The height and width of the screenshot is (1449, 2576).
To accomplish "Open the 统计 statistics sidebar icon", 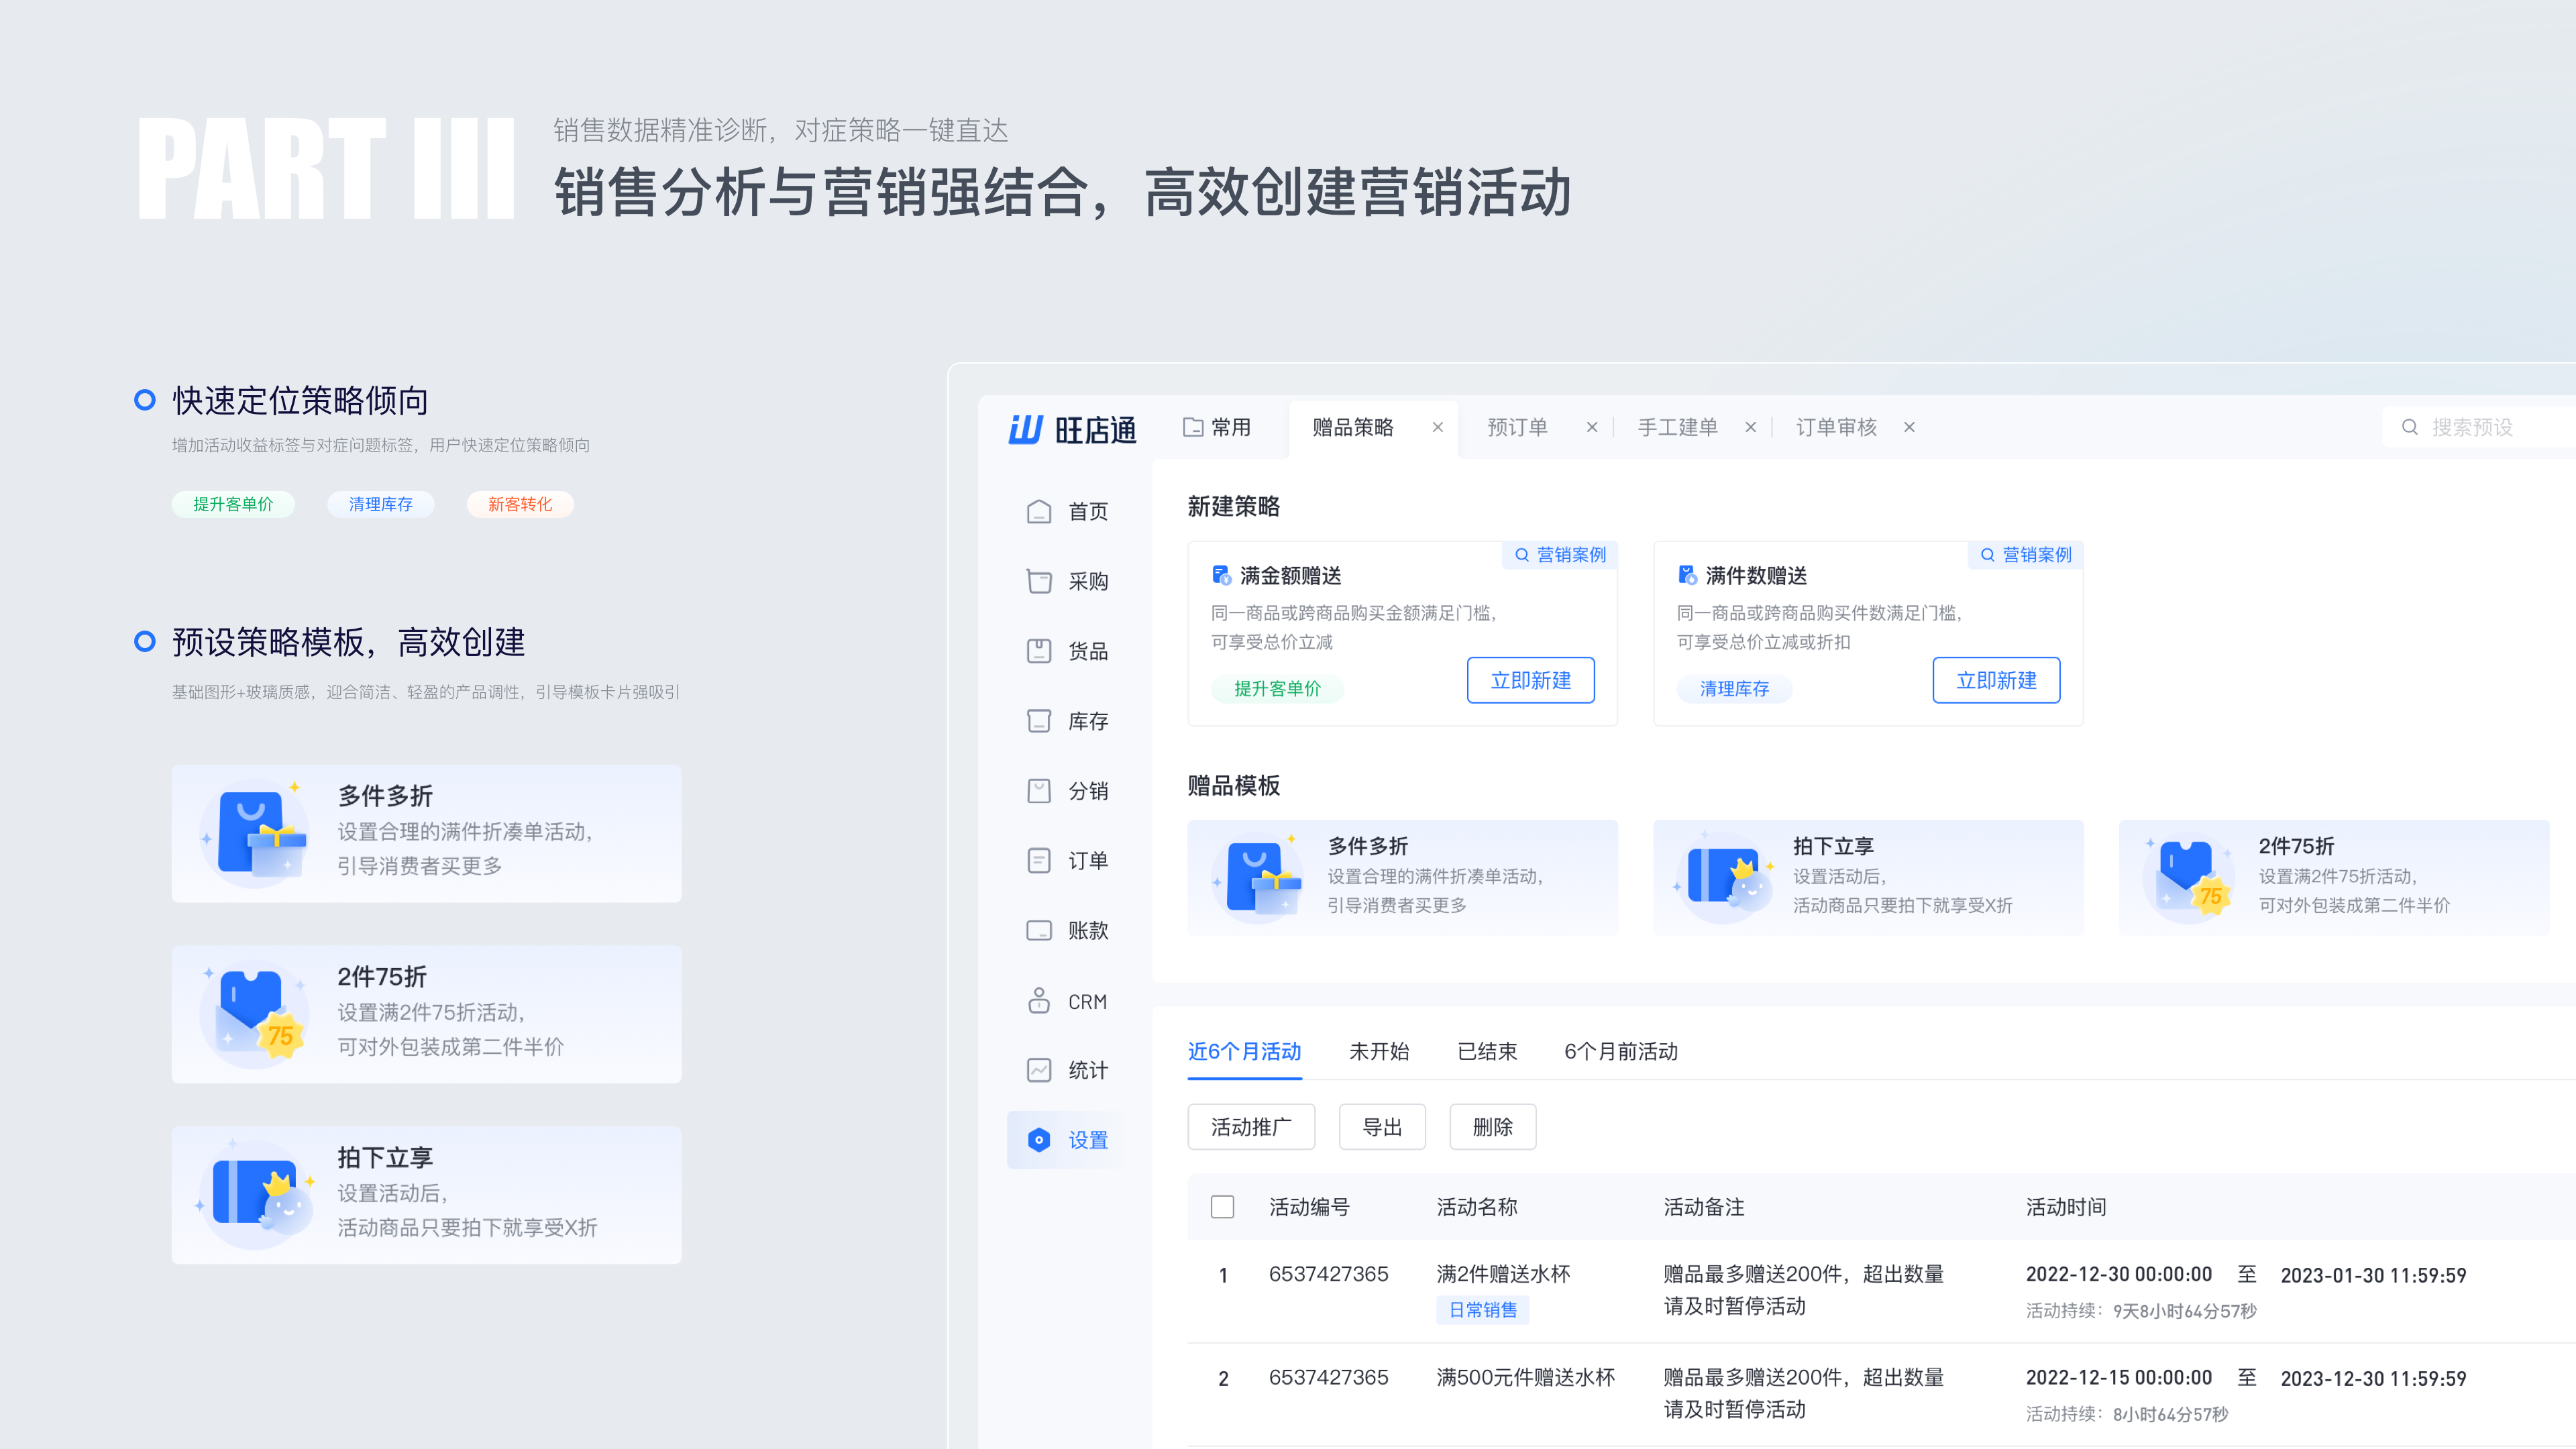I will 1039,1071.
